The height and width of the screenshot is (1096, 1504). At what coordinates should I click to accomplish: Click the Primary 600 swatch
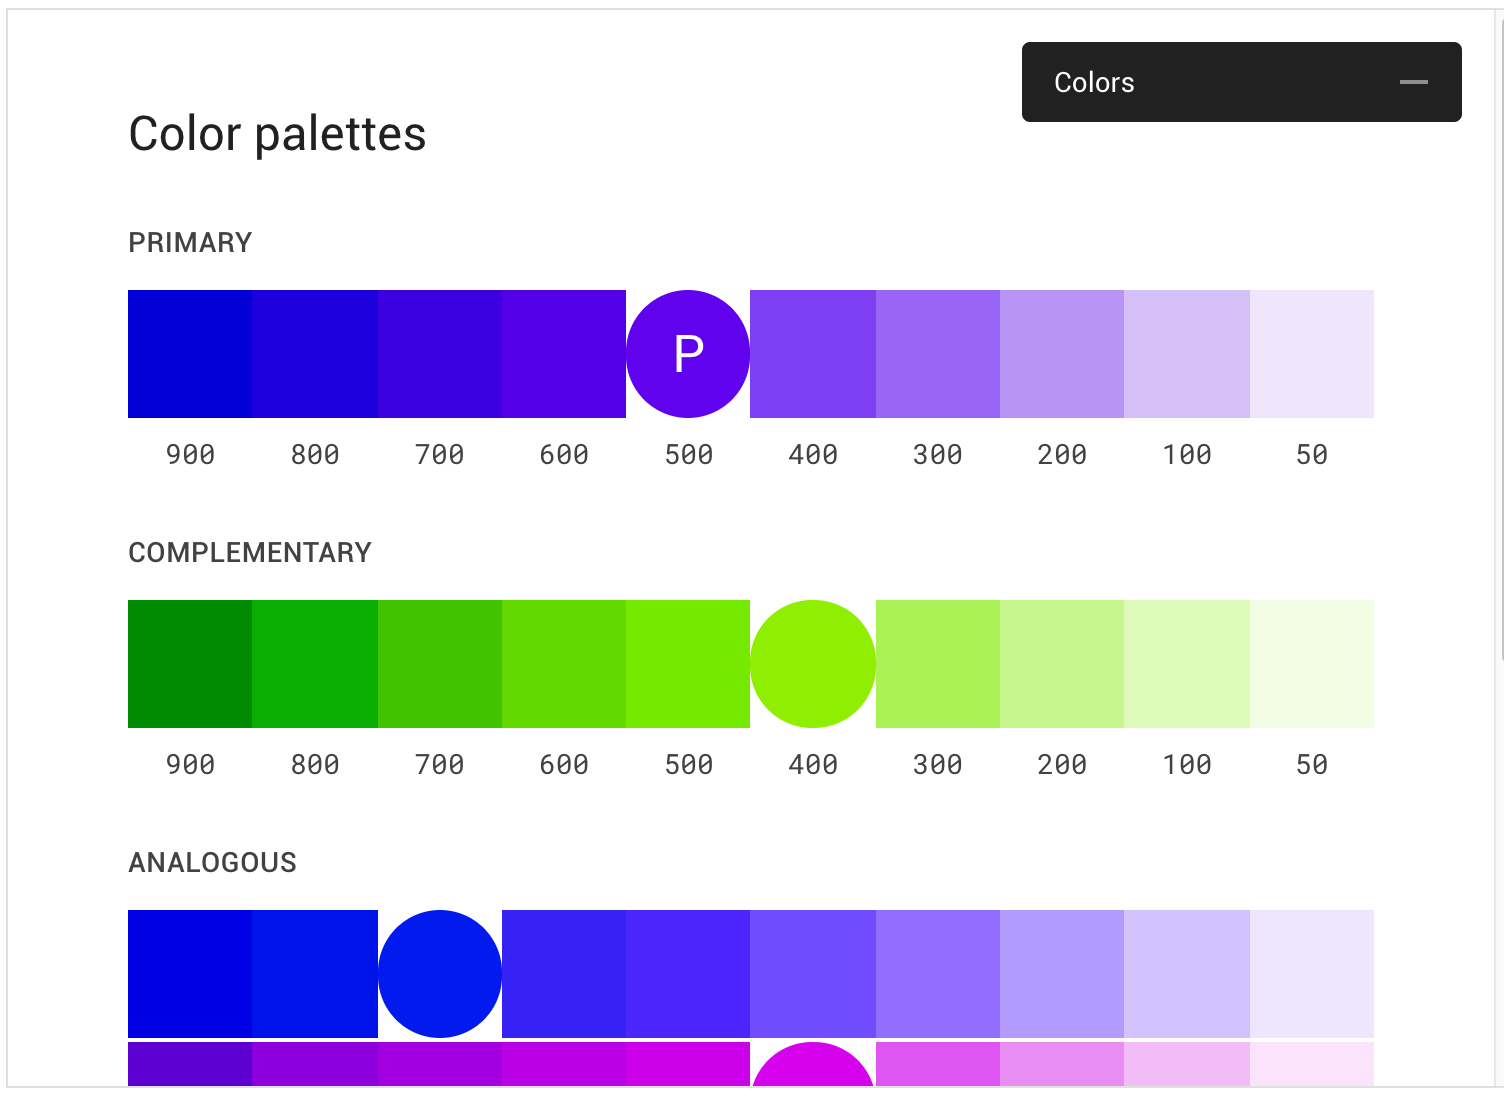[564, 354]
